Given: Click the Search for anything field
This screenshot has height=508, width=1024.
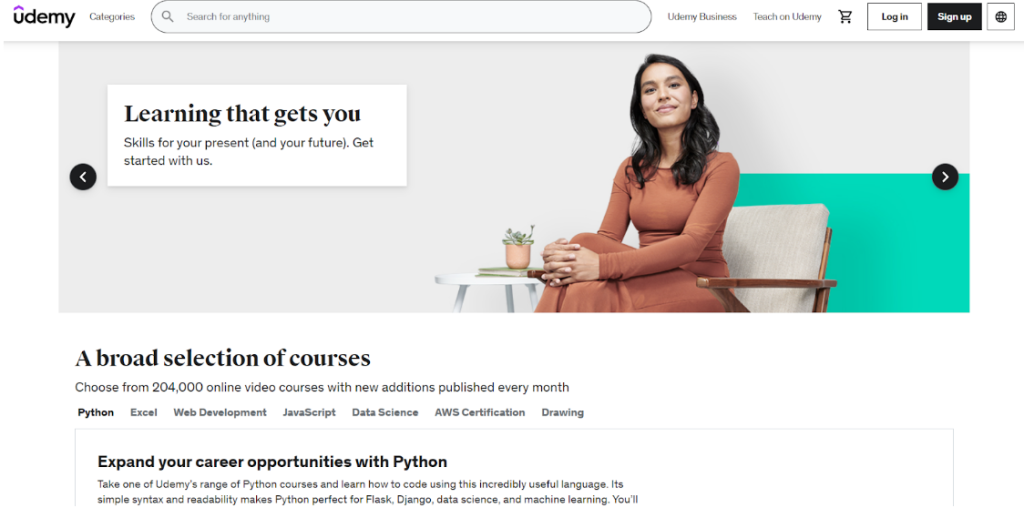Looking at the screenshot, I should (x=401, y=17).
